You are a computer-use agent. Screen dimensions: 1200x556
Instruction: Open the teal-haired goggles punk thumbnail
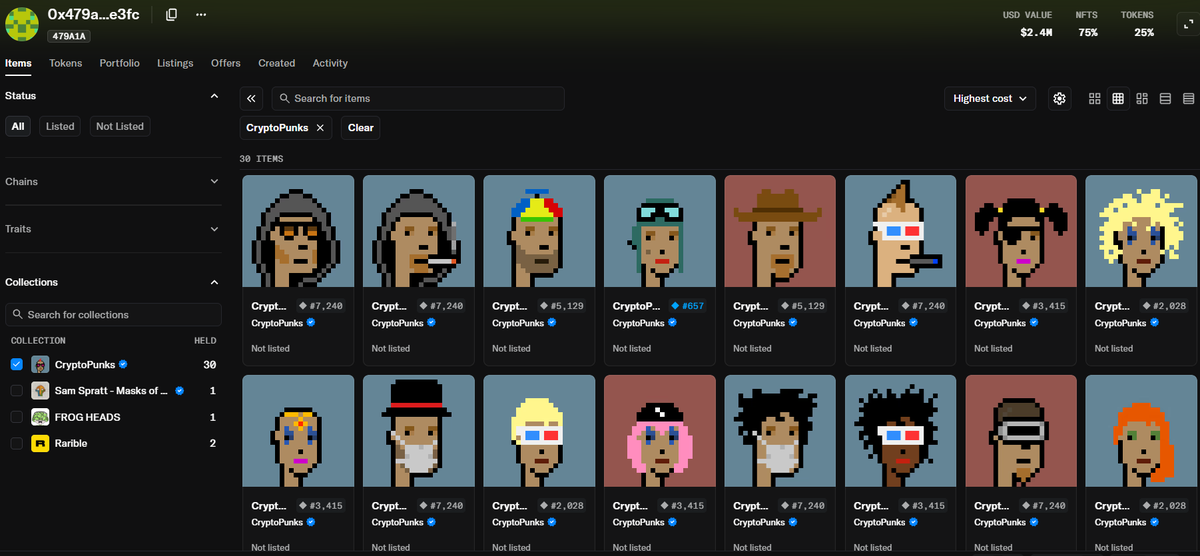point(660,232)
